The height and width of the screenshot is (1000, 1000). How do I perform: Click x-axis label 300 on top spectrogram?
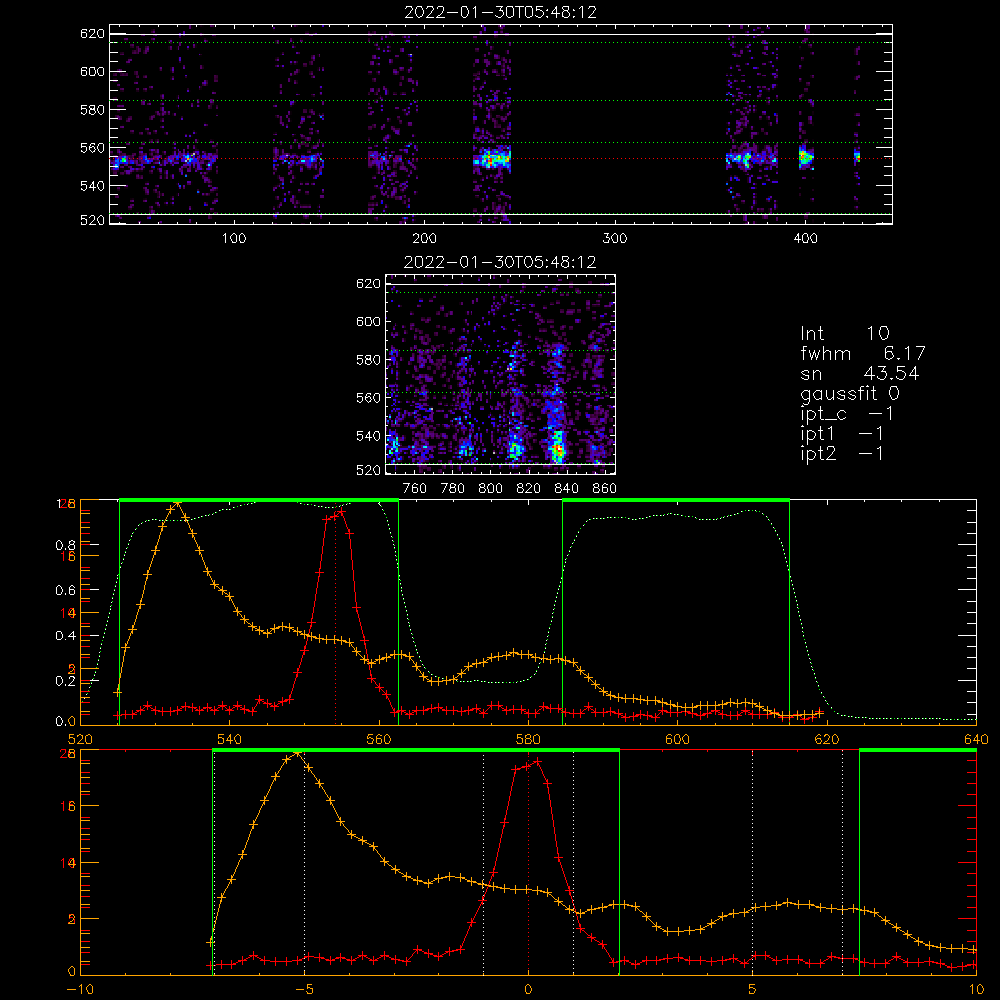coord(615,238)
